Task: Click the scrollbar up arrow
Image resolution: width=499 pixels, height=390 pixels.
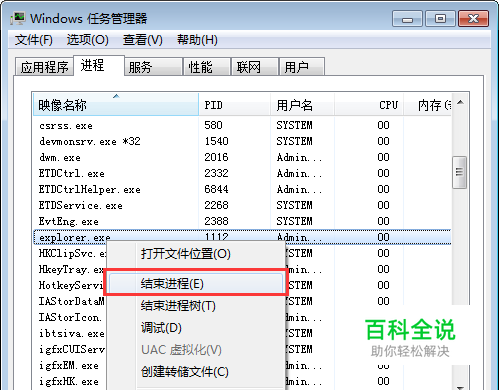Action: click(x=460, y=102)
